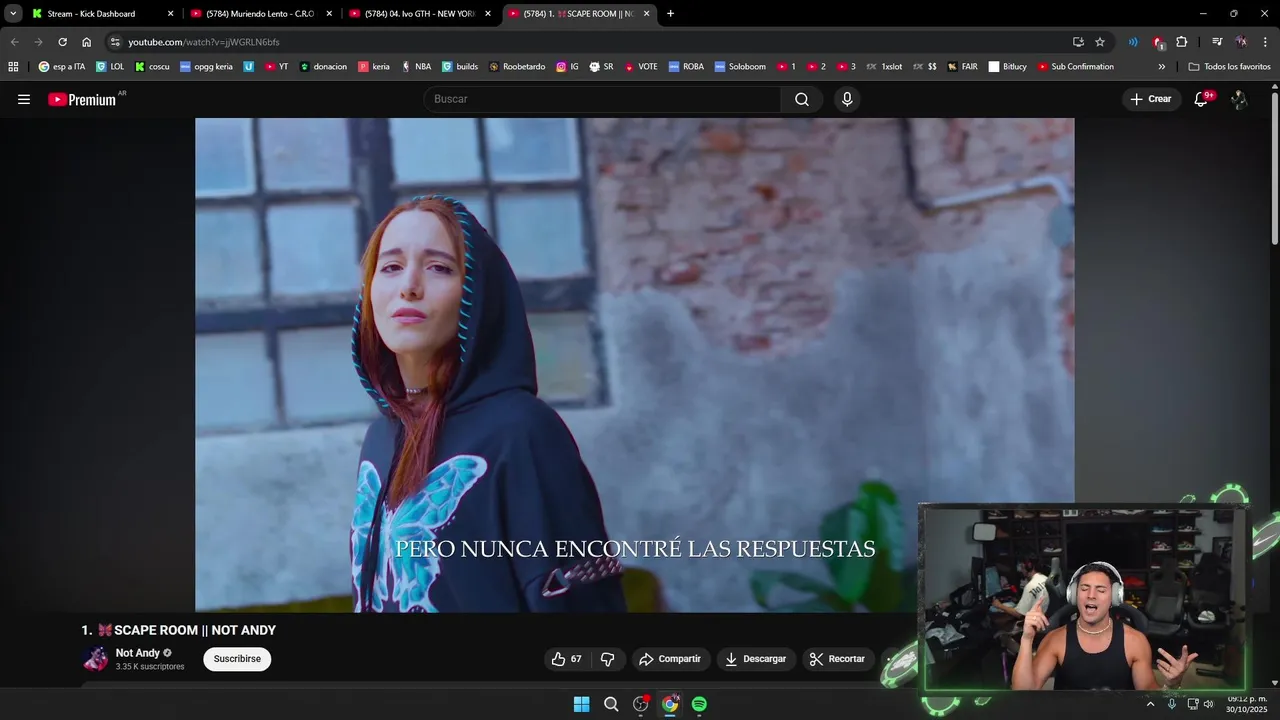Open the IG Instagram bookmark

(x=567, y=67)
